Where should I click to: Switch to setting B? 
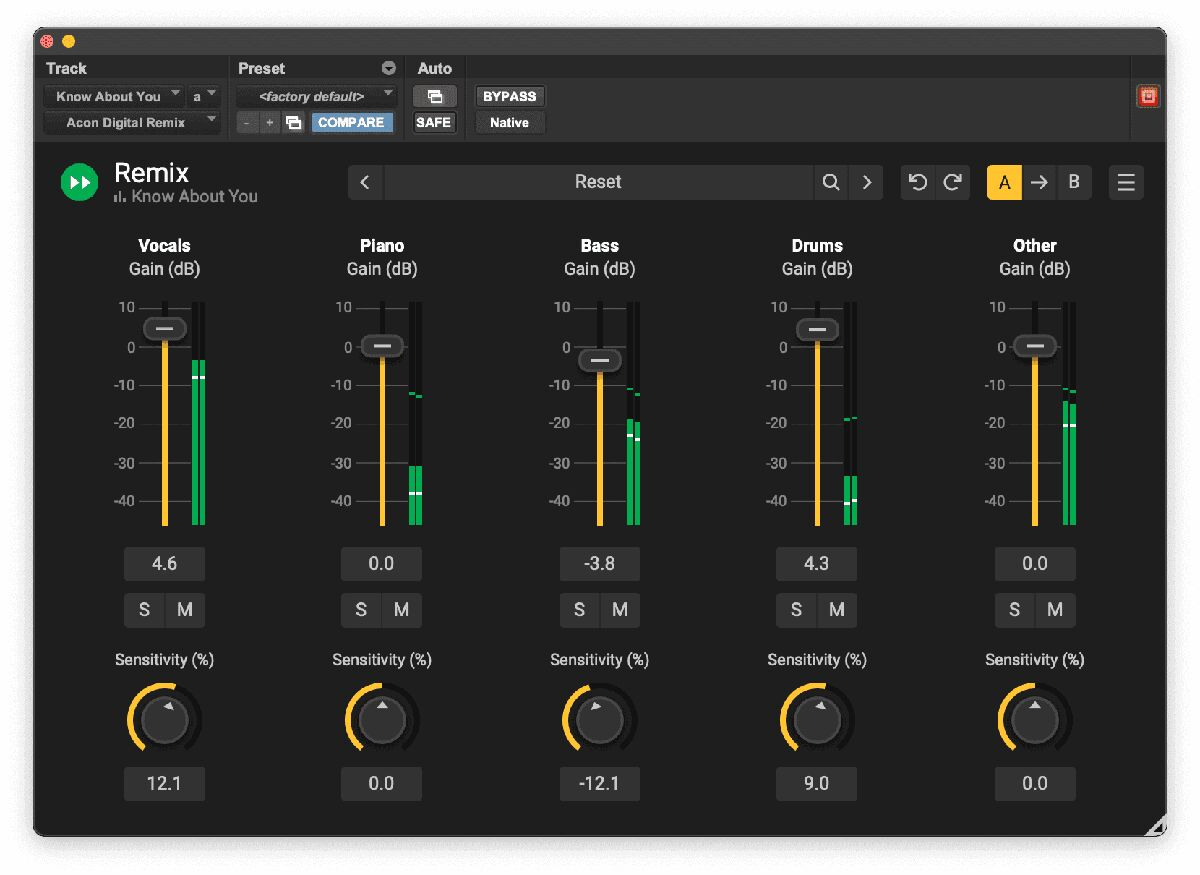click(1074, 182)
